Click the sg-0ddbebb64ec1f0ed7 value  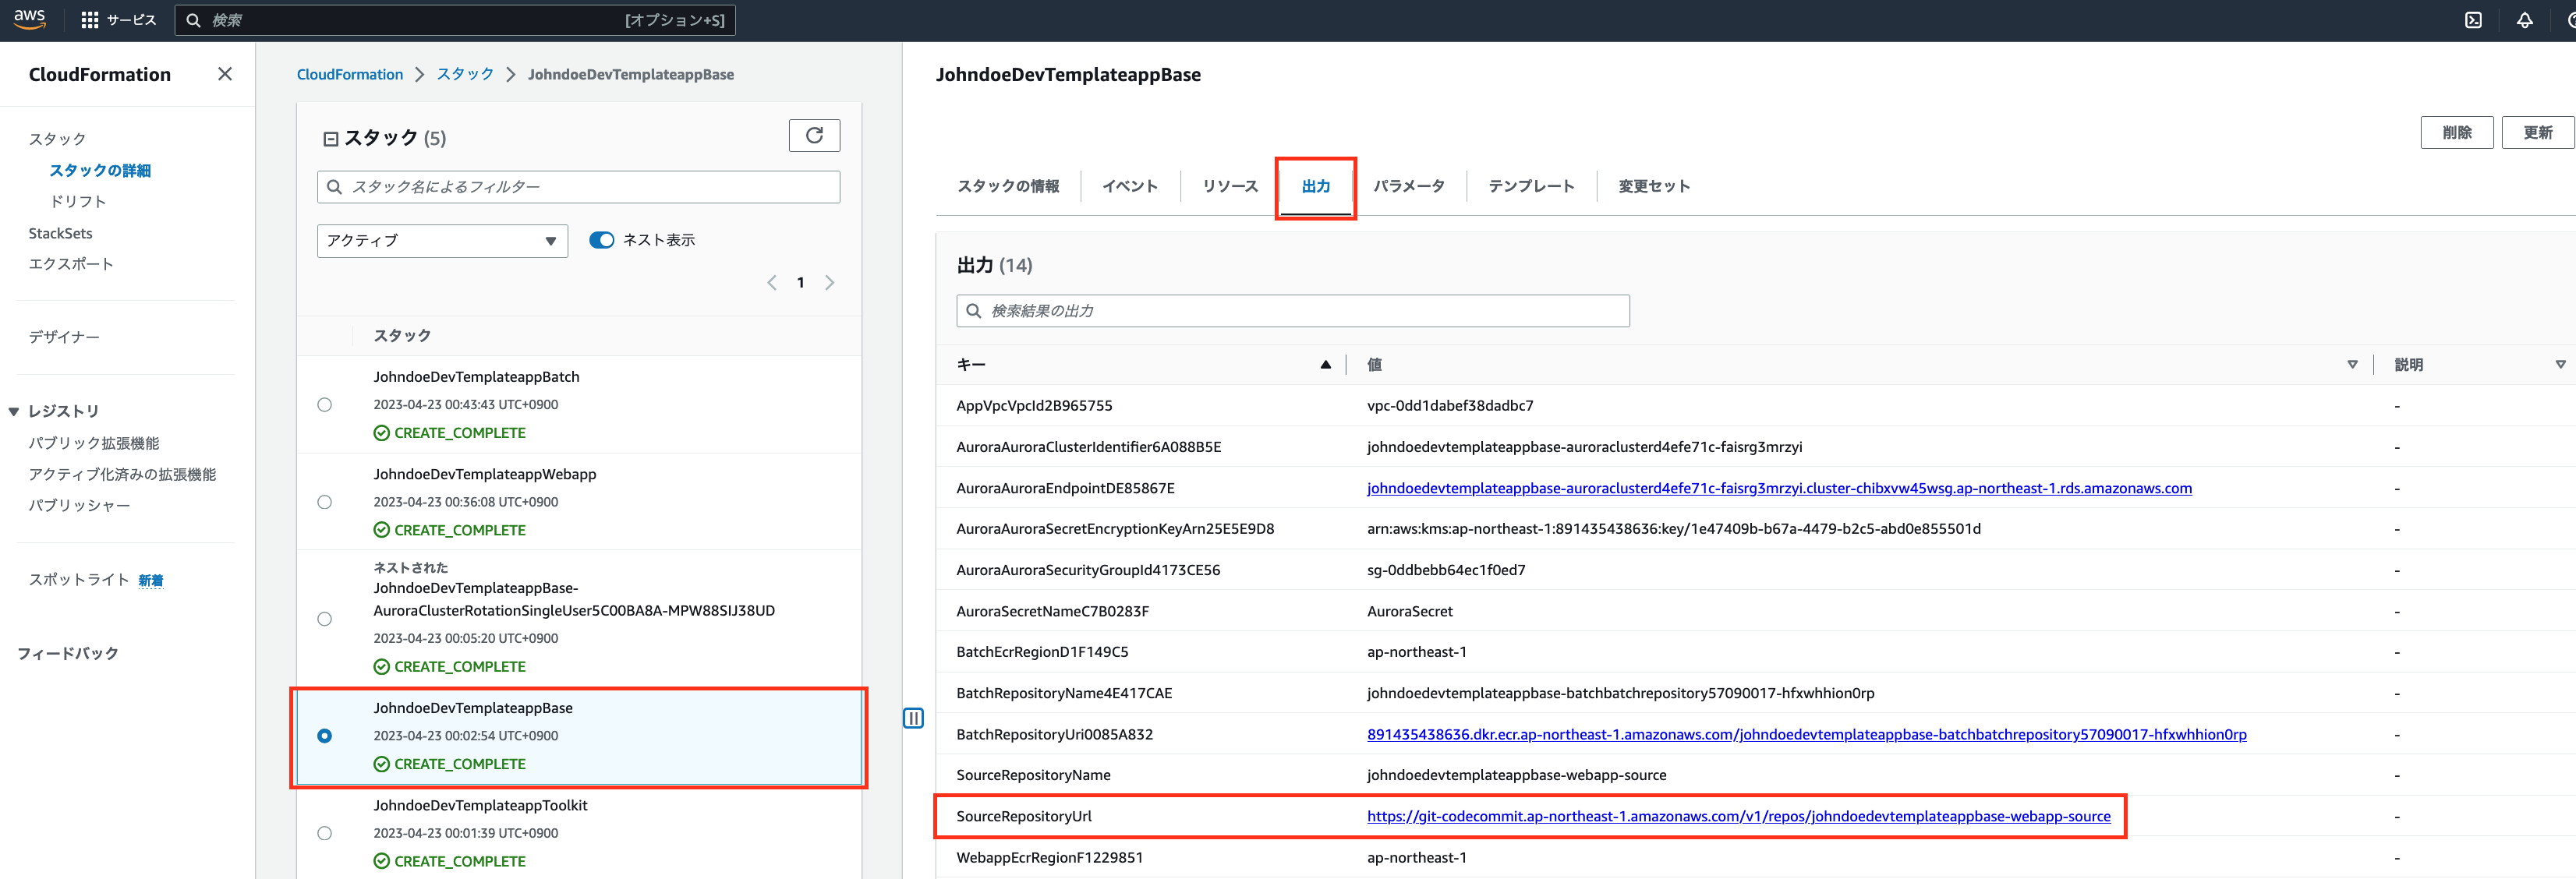[1446, 571]
